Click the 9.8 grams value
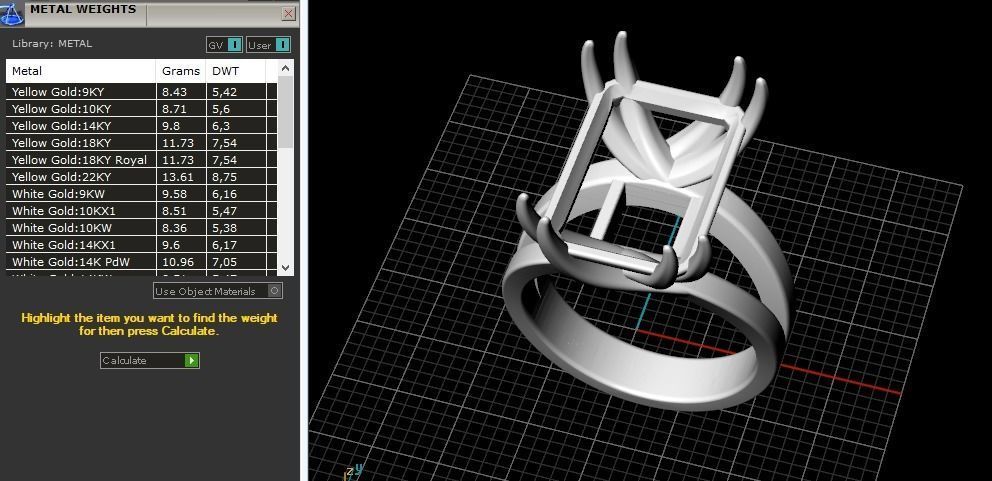This screenshot has height=481, width=992. (171, 126)
